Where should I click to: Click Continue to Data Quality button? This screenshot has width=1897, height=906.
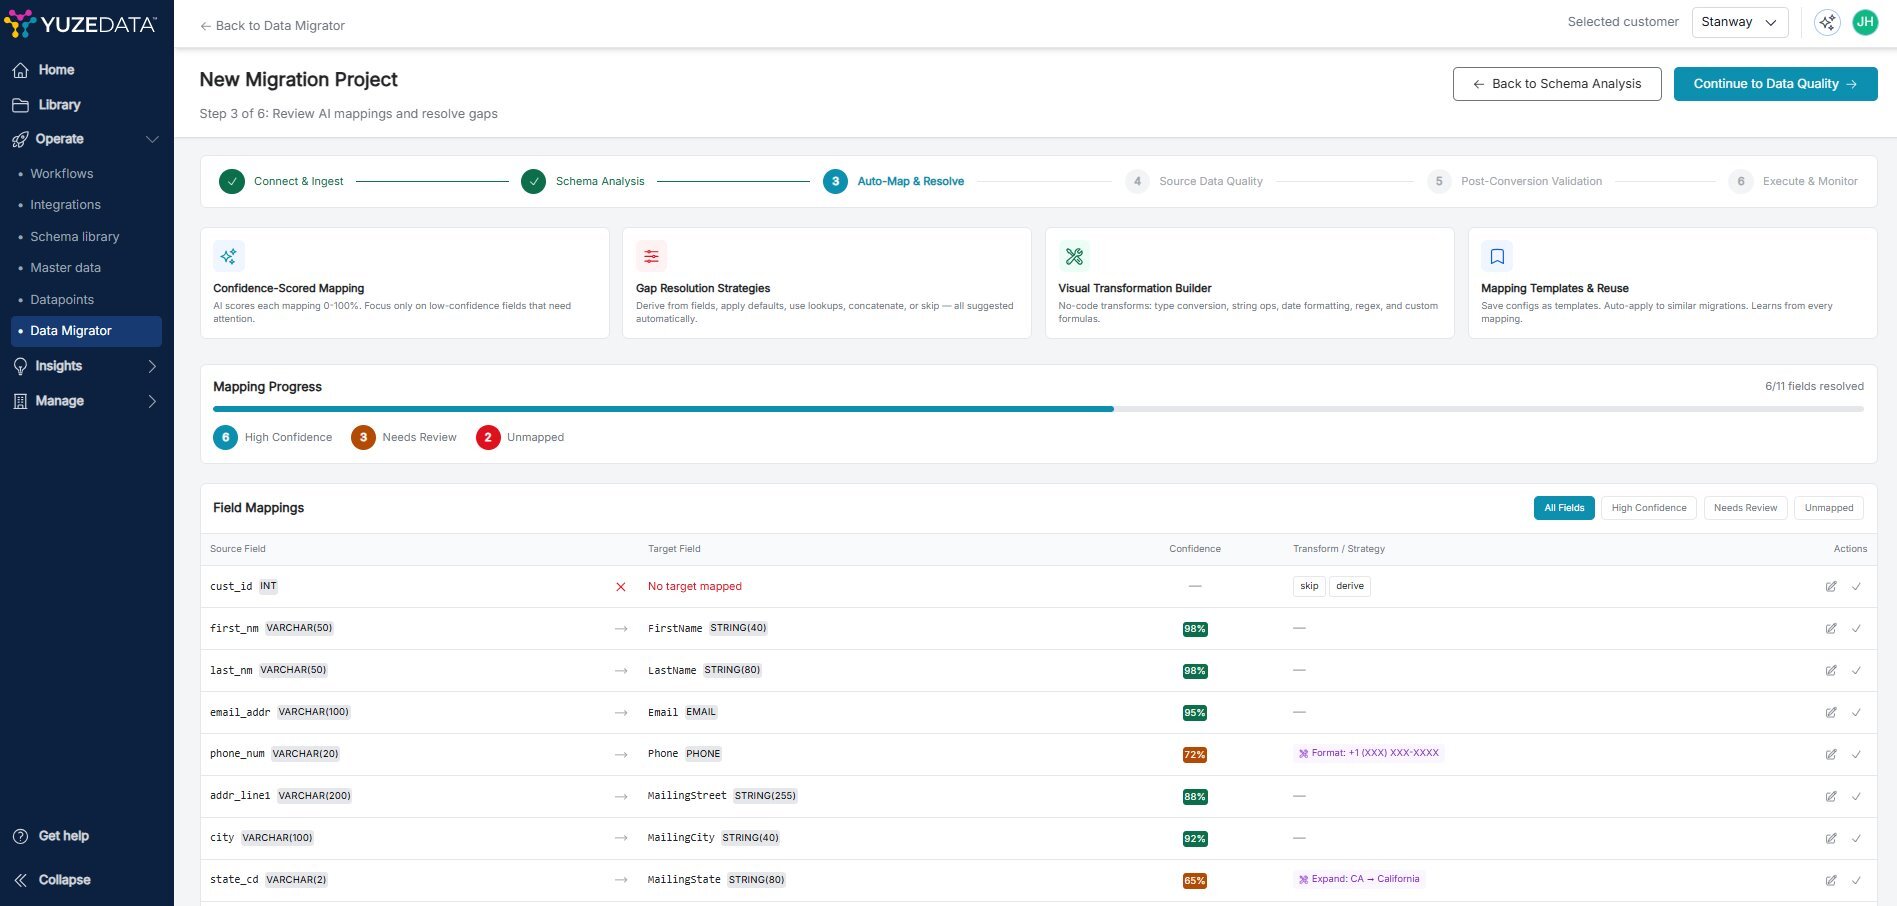1775,84
